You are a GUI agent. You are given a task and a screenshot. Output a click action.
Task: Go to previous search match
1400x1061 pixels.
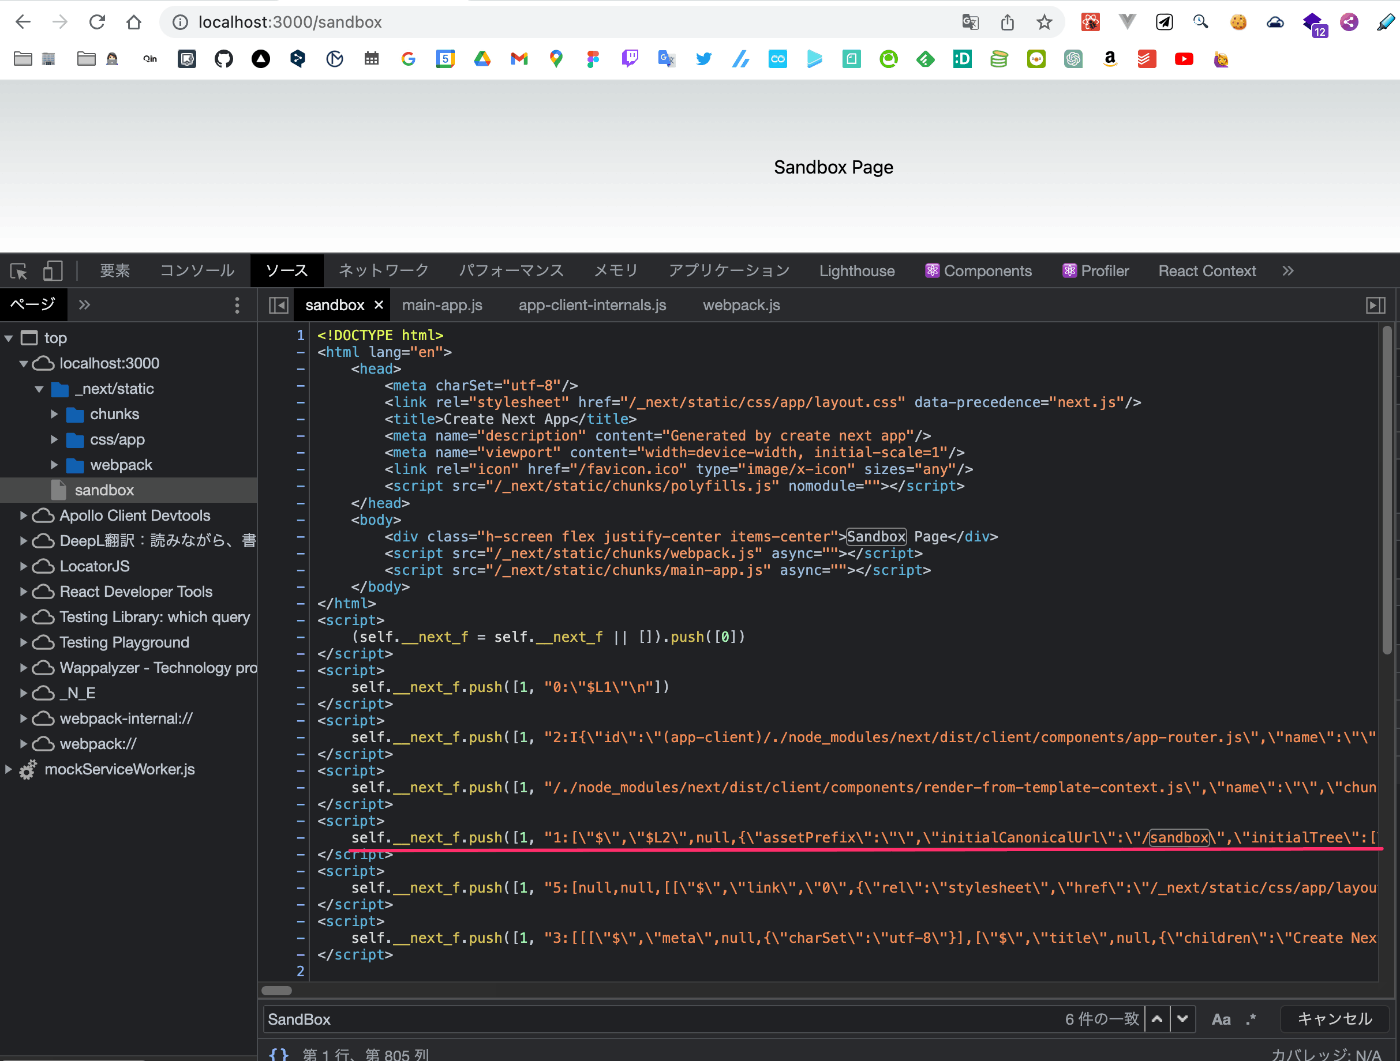coord(1157,1019)
